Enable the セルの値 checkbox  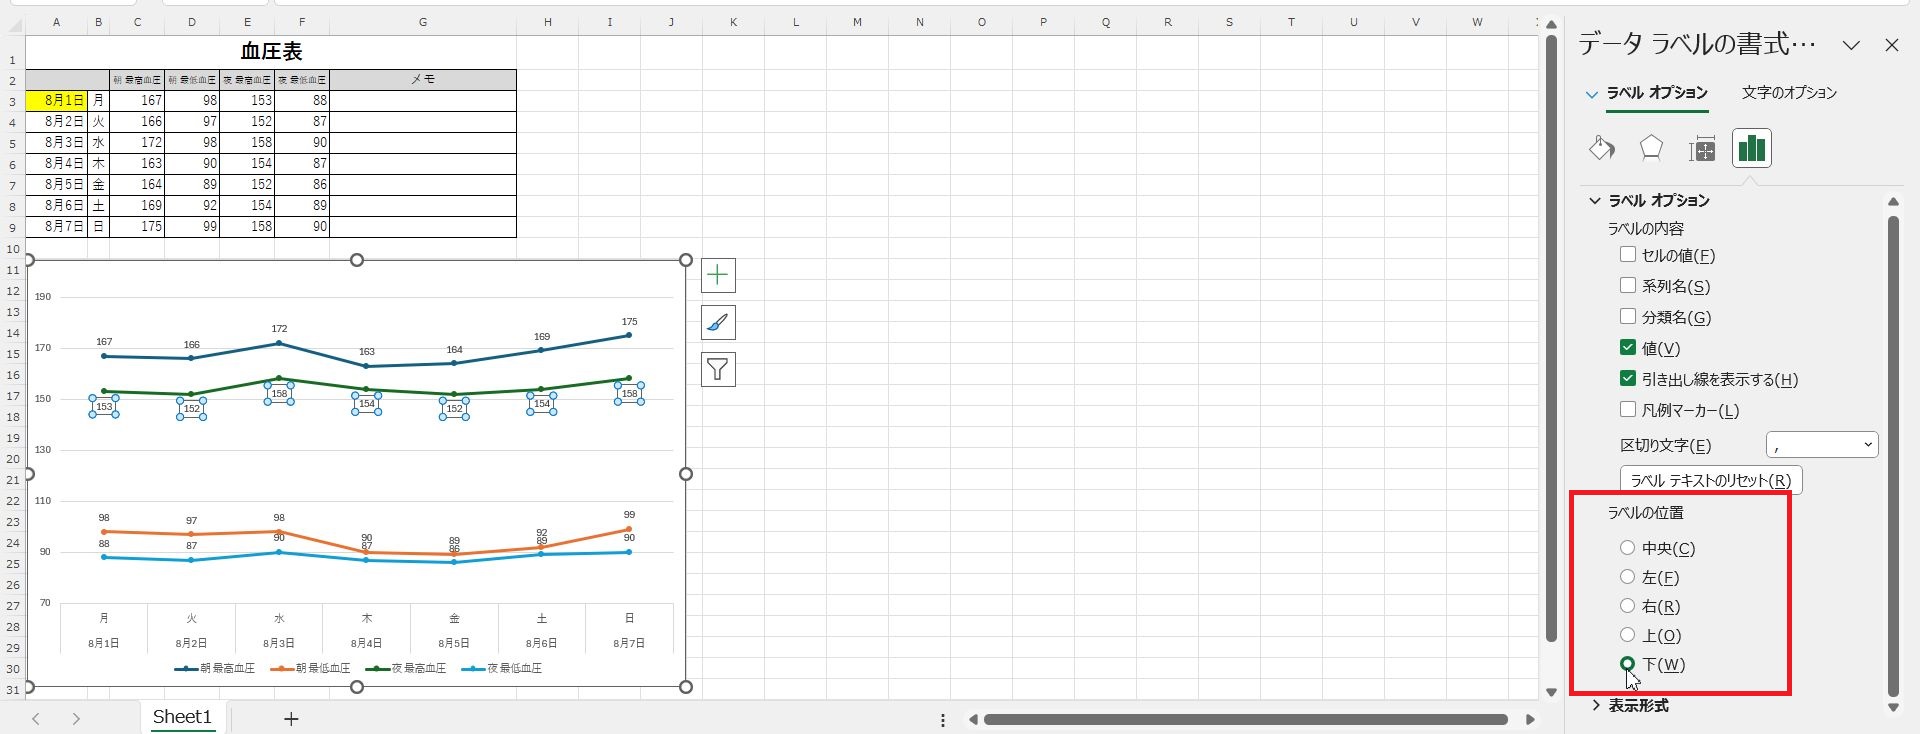[1628, 255]
